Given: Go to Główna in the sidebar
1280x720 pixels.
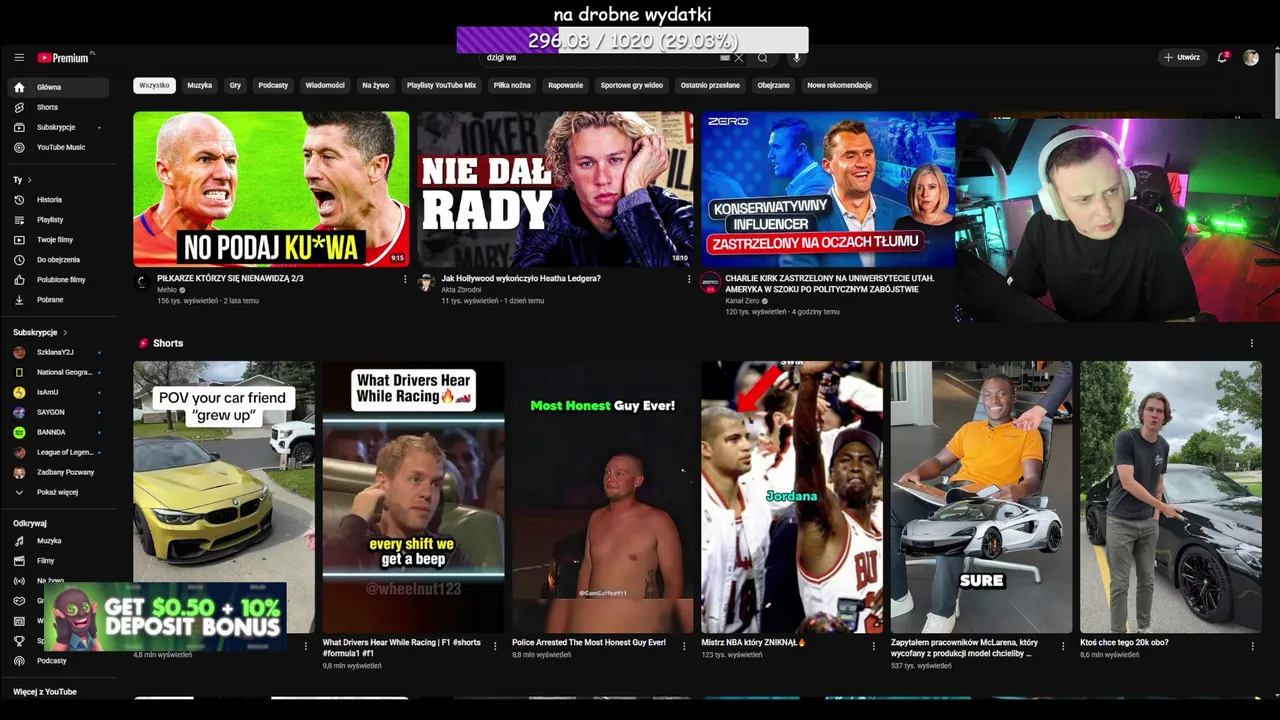Looking at the screenshot, I should click(x=58, y=87).
